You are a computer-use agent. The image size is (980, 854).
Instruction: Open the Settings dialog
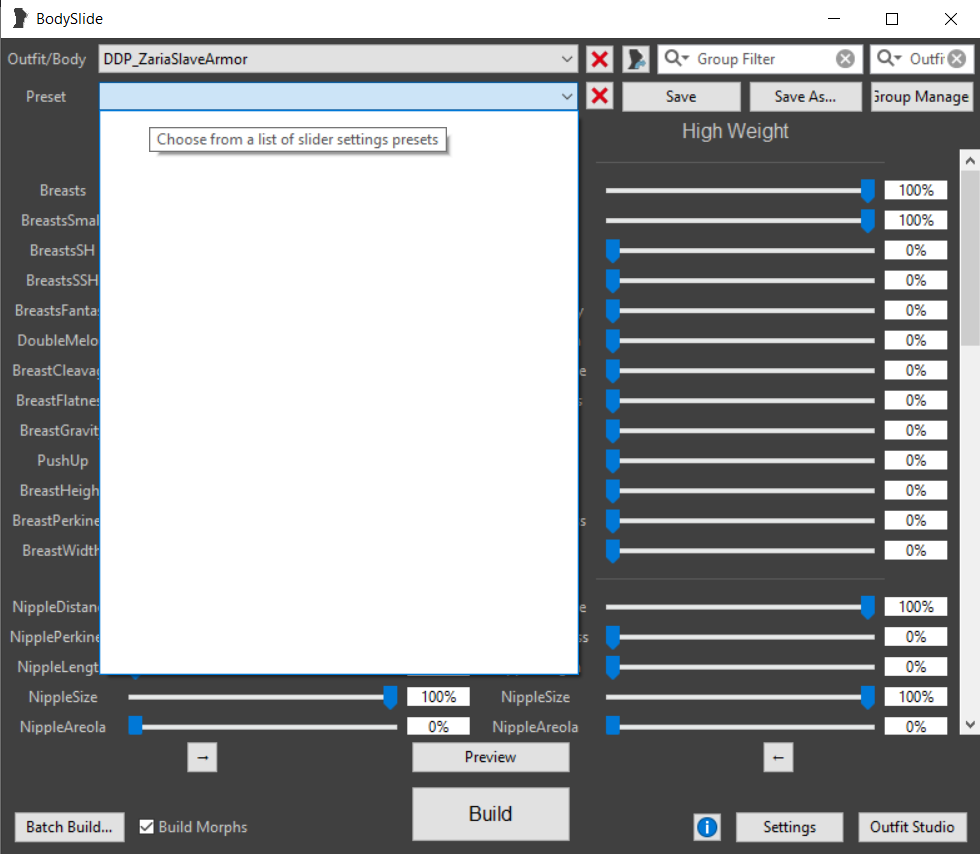(x=789, y=827)
